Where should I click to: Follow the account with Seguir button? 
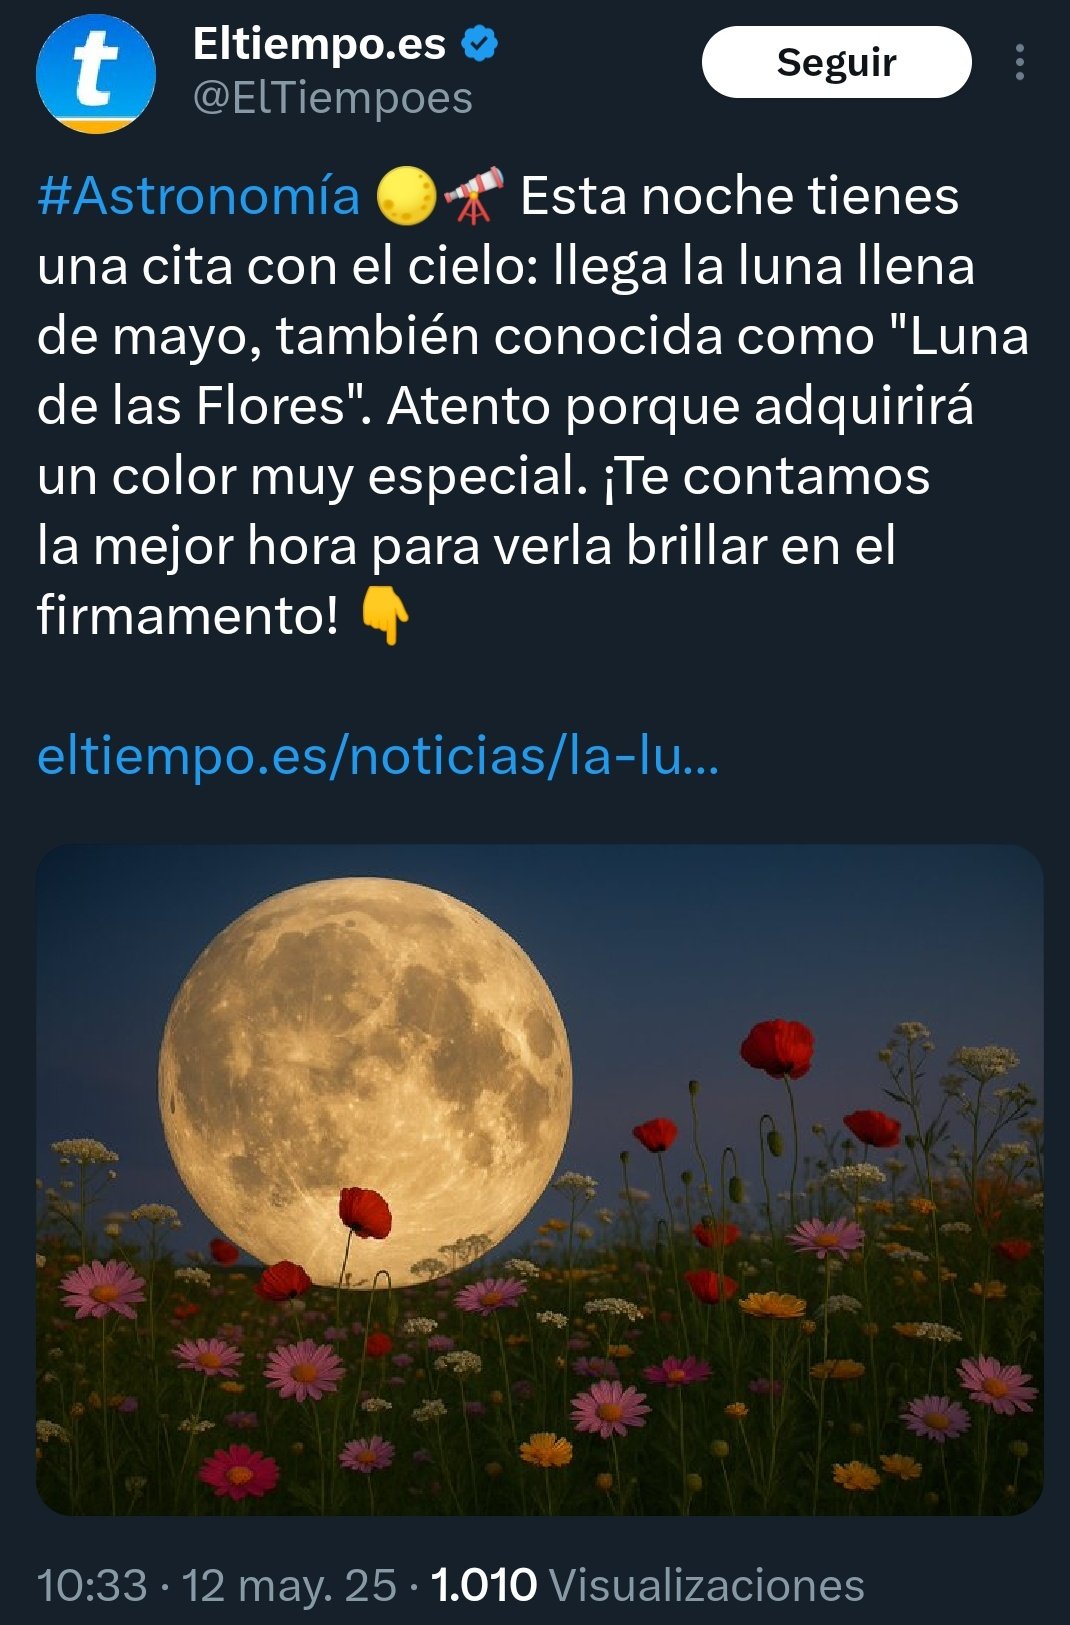click(837, 62)
